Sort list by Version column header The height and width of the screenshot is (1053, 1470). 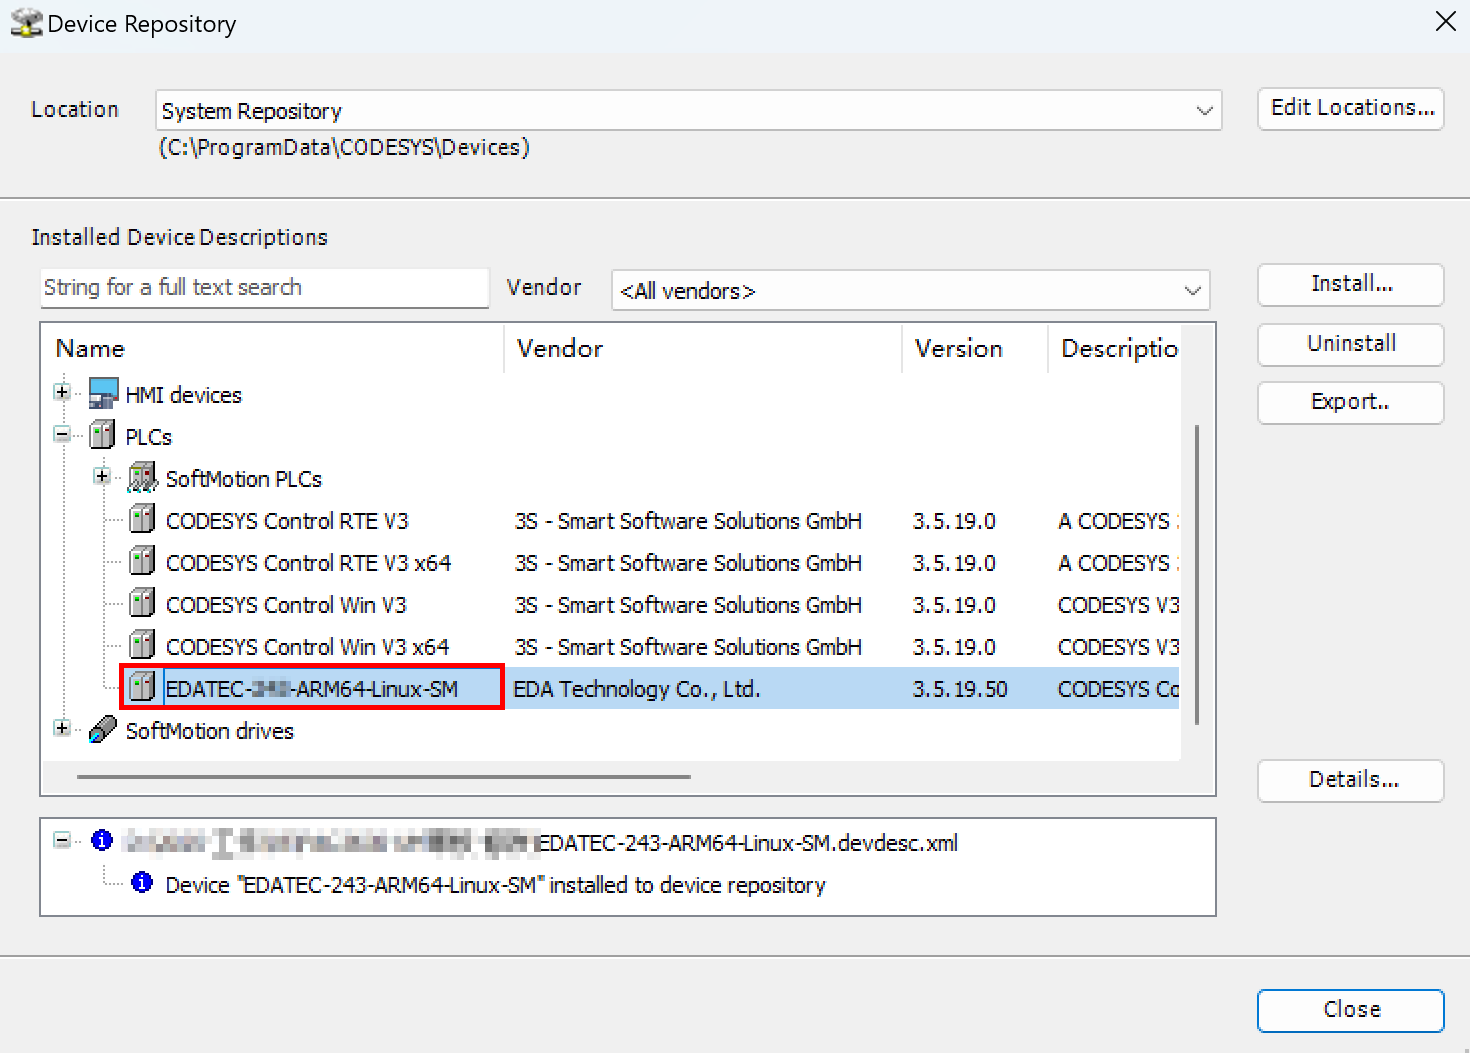[958, 349]
